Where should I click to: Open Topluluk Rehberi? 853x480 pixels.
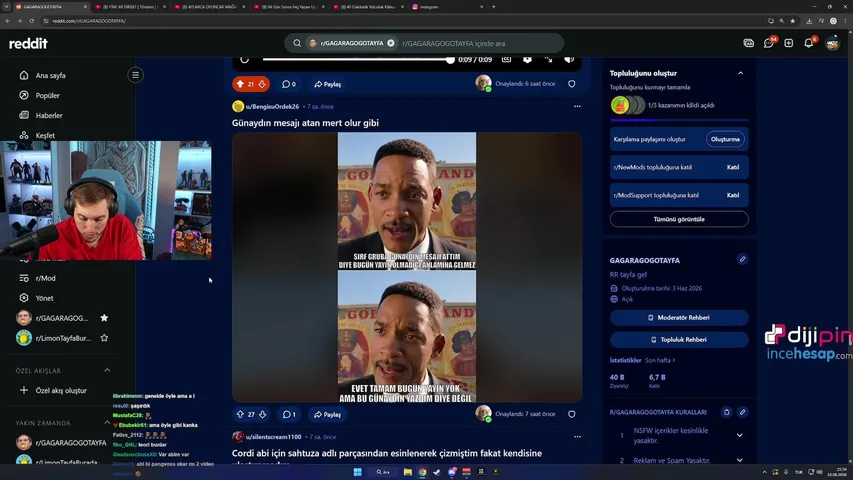pos(679,340)
